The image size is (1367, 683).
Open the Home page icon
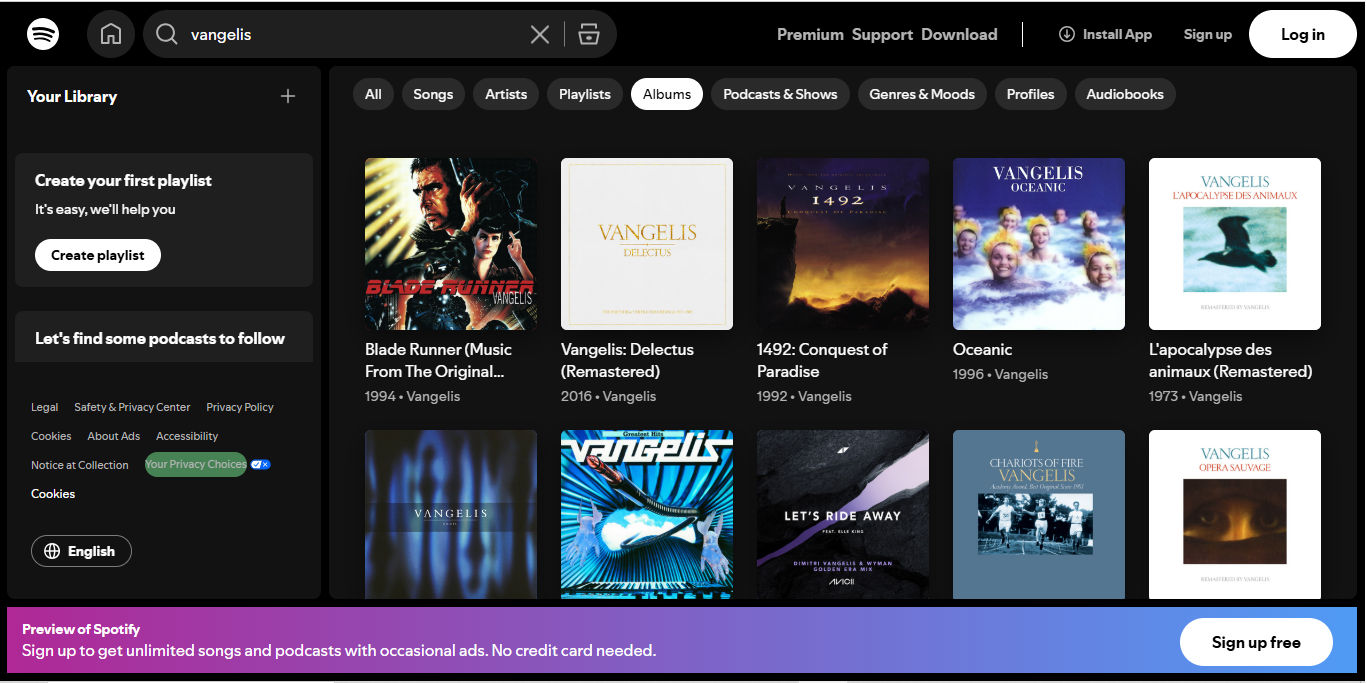click(x=110, y=33)
